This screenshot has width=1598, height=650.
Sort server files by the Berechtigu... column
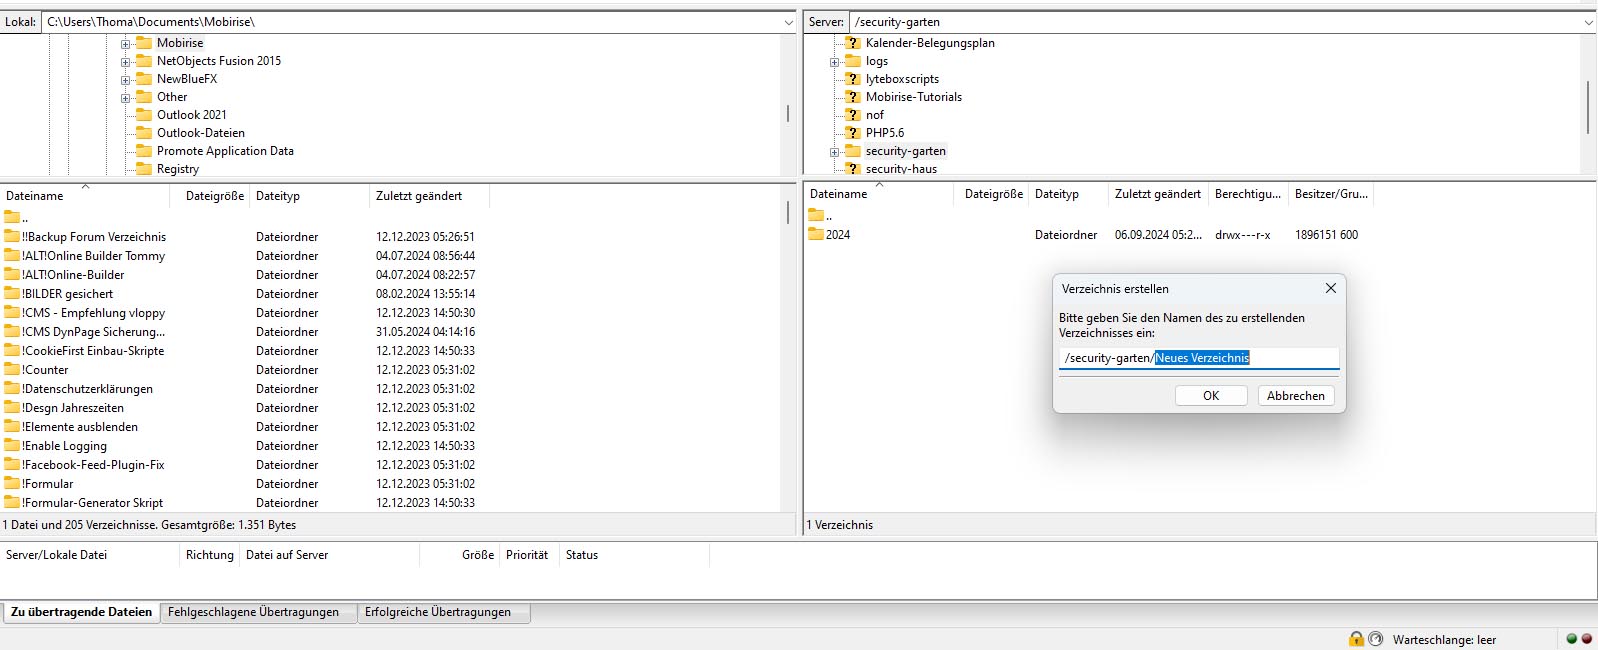tap(1248, 194)
